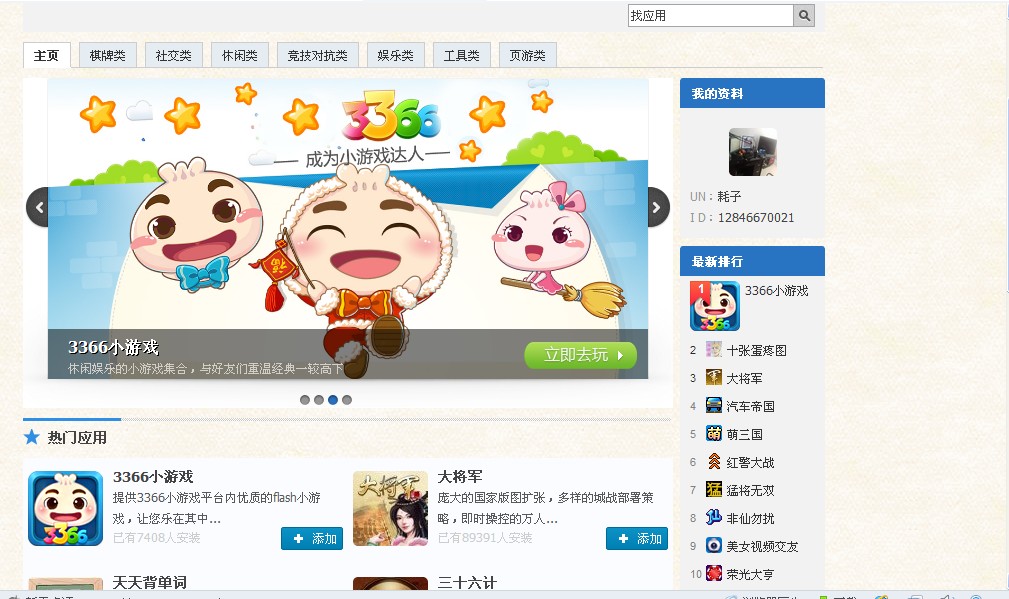Click the 荣光大亨 ranking icon
This screenshot has height=599, width=1009.
[x=714, y=573]
